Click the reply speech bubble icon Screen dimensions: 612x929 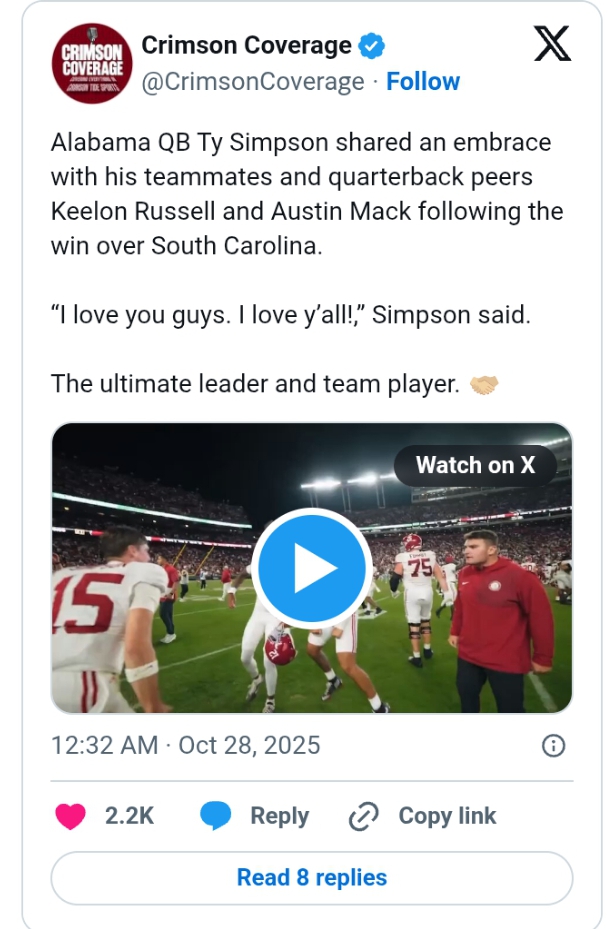[216, 817]
